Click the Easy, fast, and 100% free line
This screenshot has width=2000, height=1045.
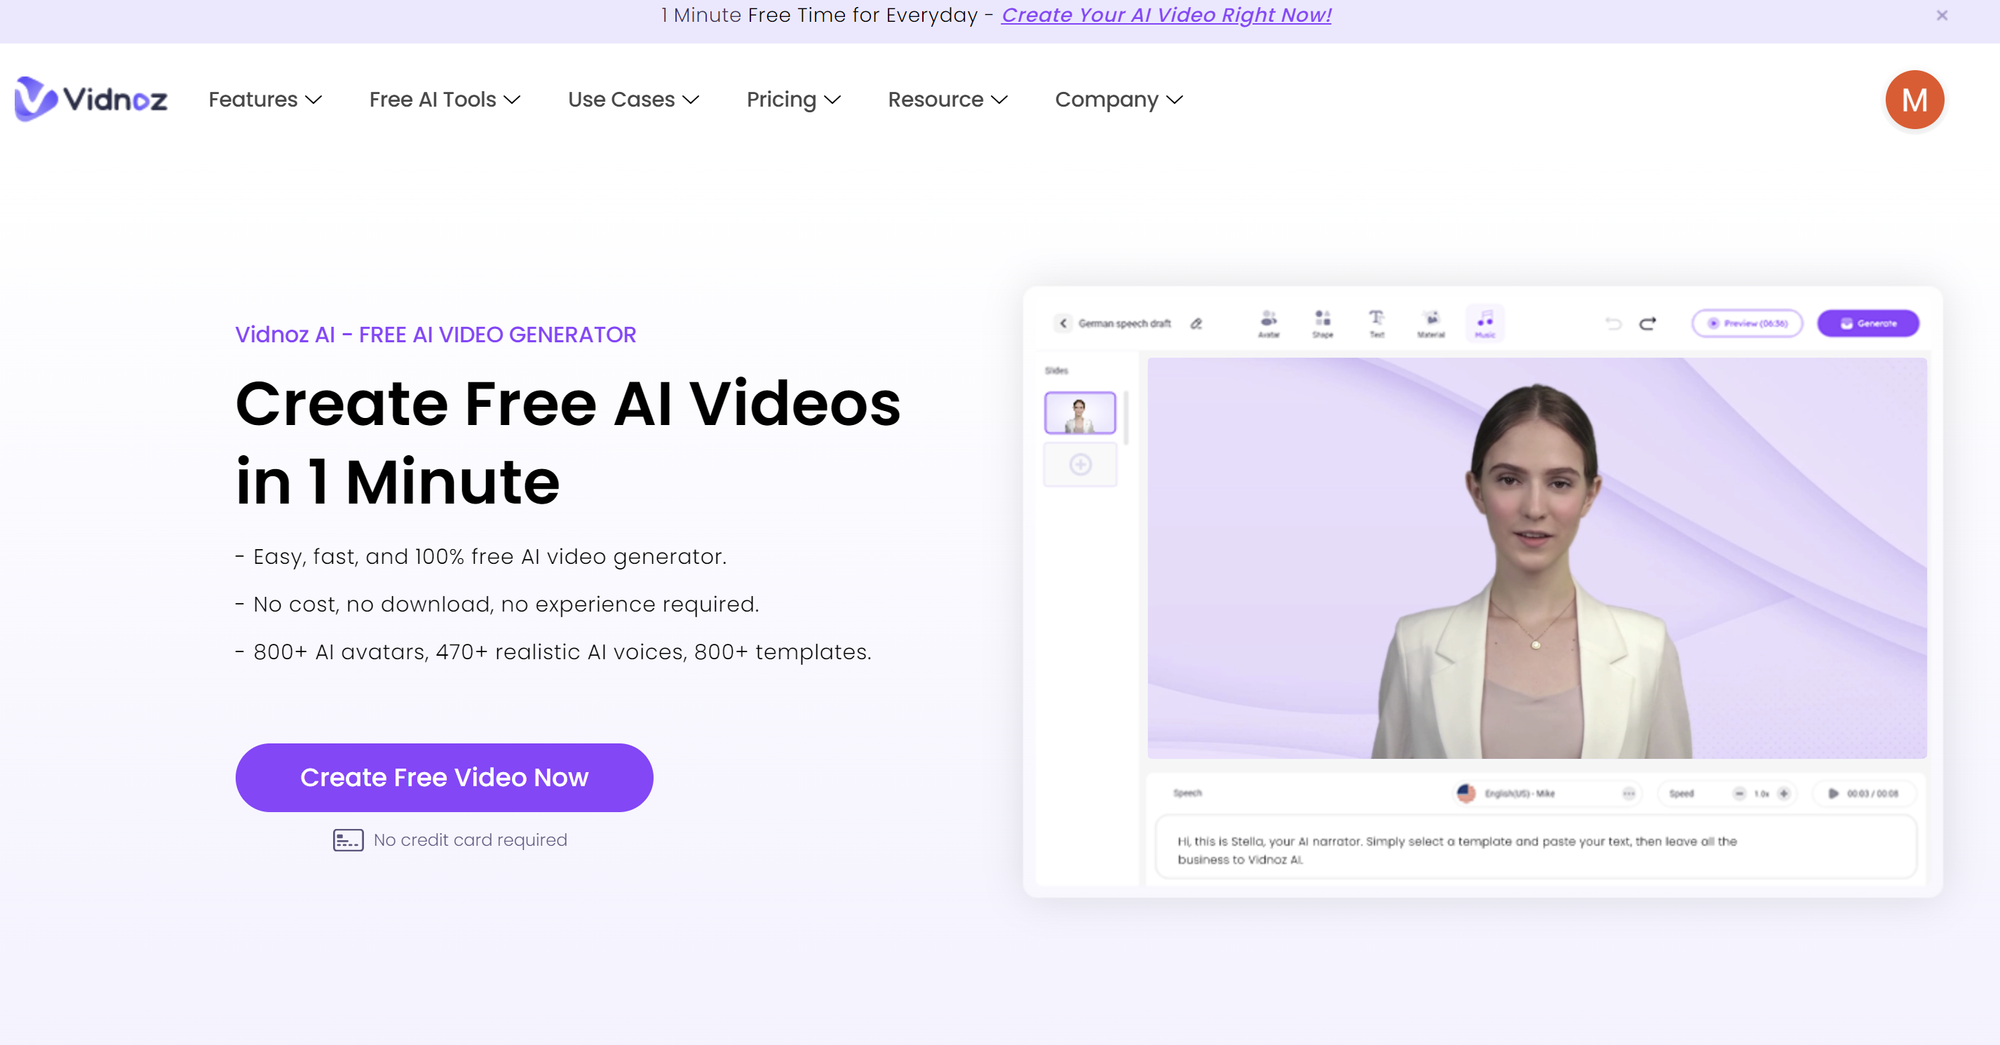pos(481,556)
